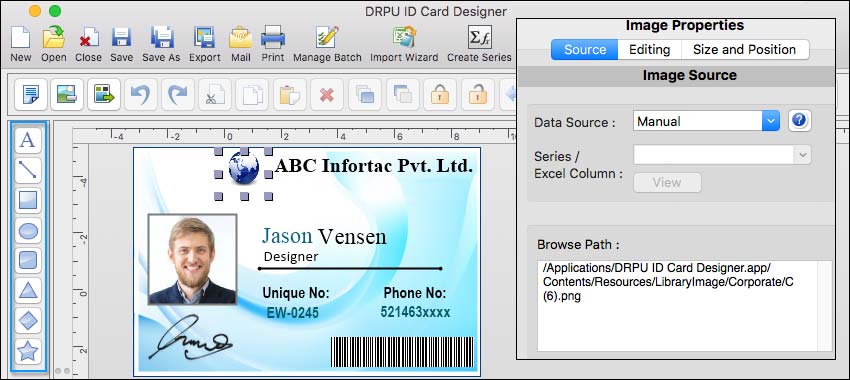
Task: Click the Mail envelope icon
Action: point(240,37)
